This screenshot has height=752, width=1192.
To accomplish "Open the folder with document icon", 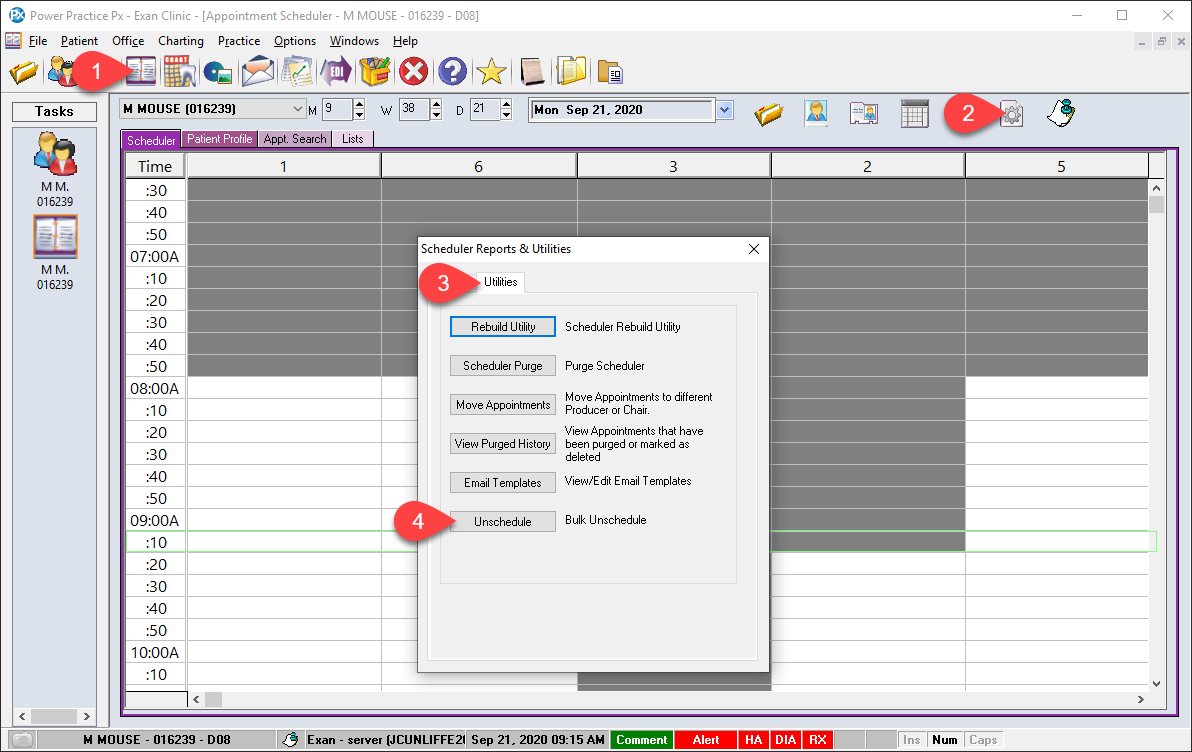I will click(x=610, y=72).
